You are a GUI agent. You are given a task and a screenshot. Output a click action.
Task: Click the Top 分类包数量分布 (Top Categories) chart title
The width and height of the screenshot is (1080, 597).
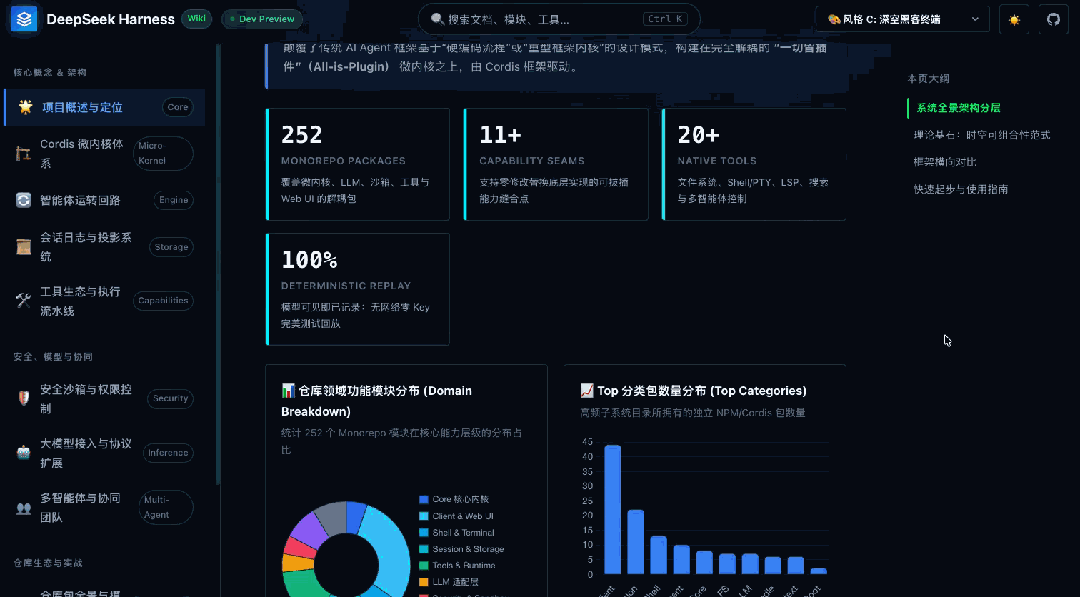(x=693, y=390)
